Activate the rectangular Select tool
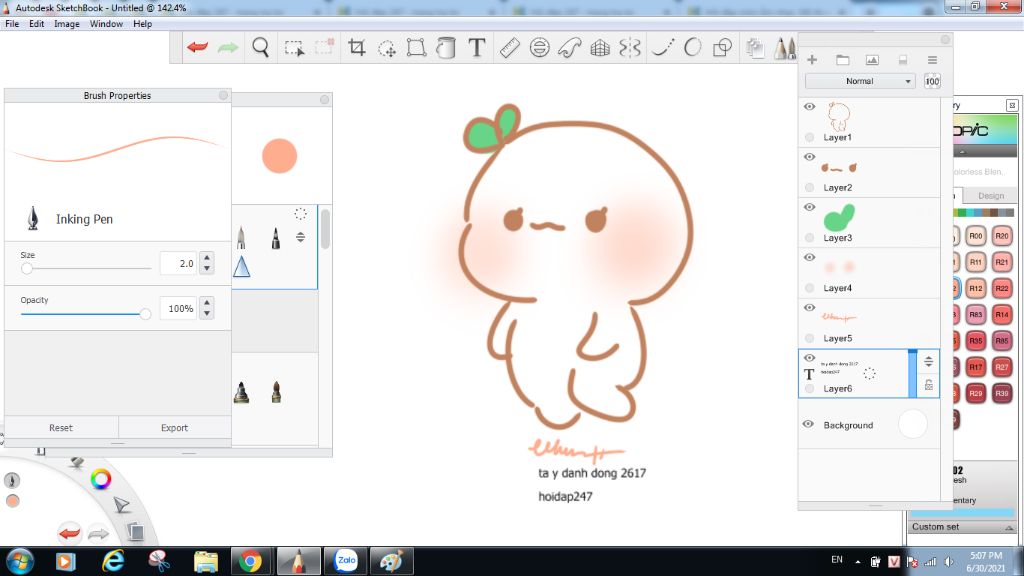Viewport: 1024px width, 576px height. (x=295, y=48)
